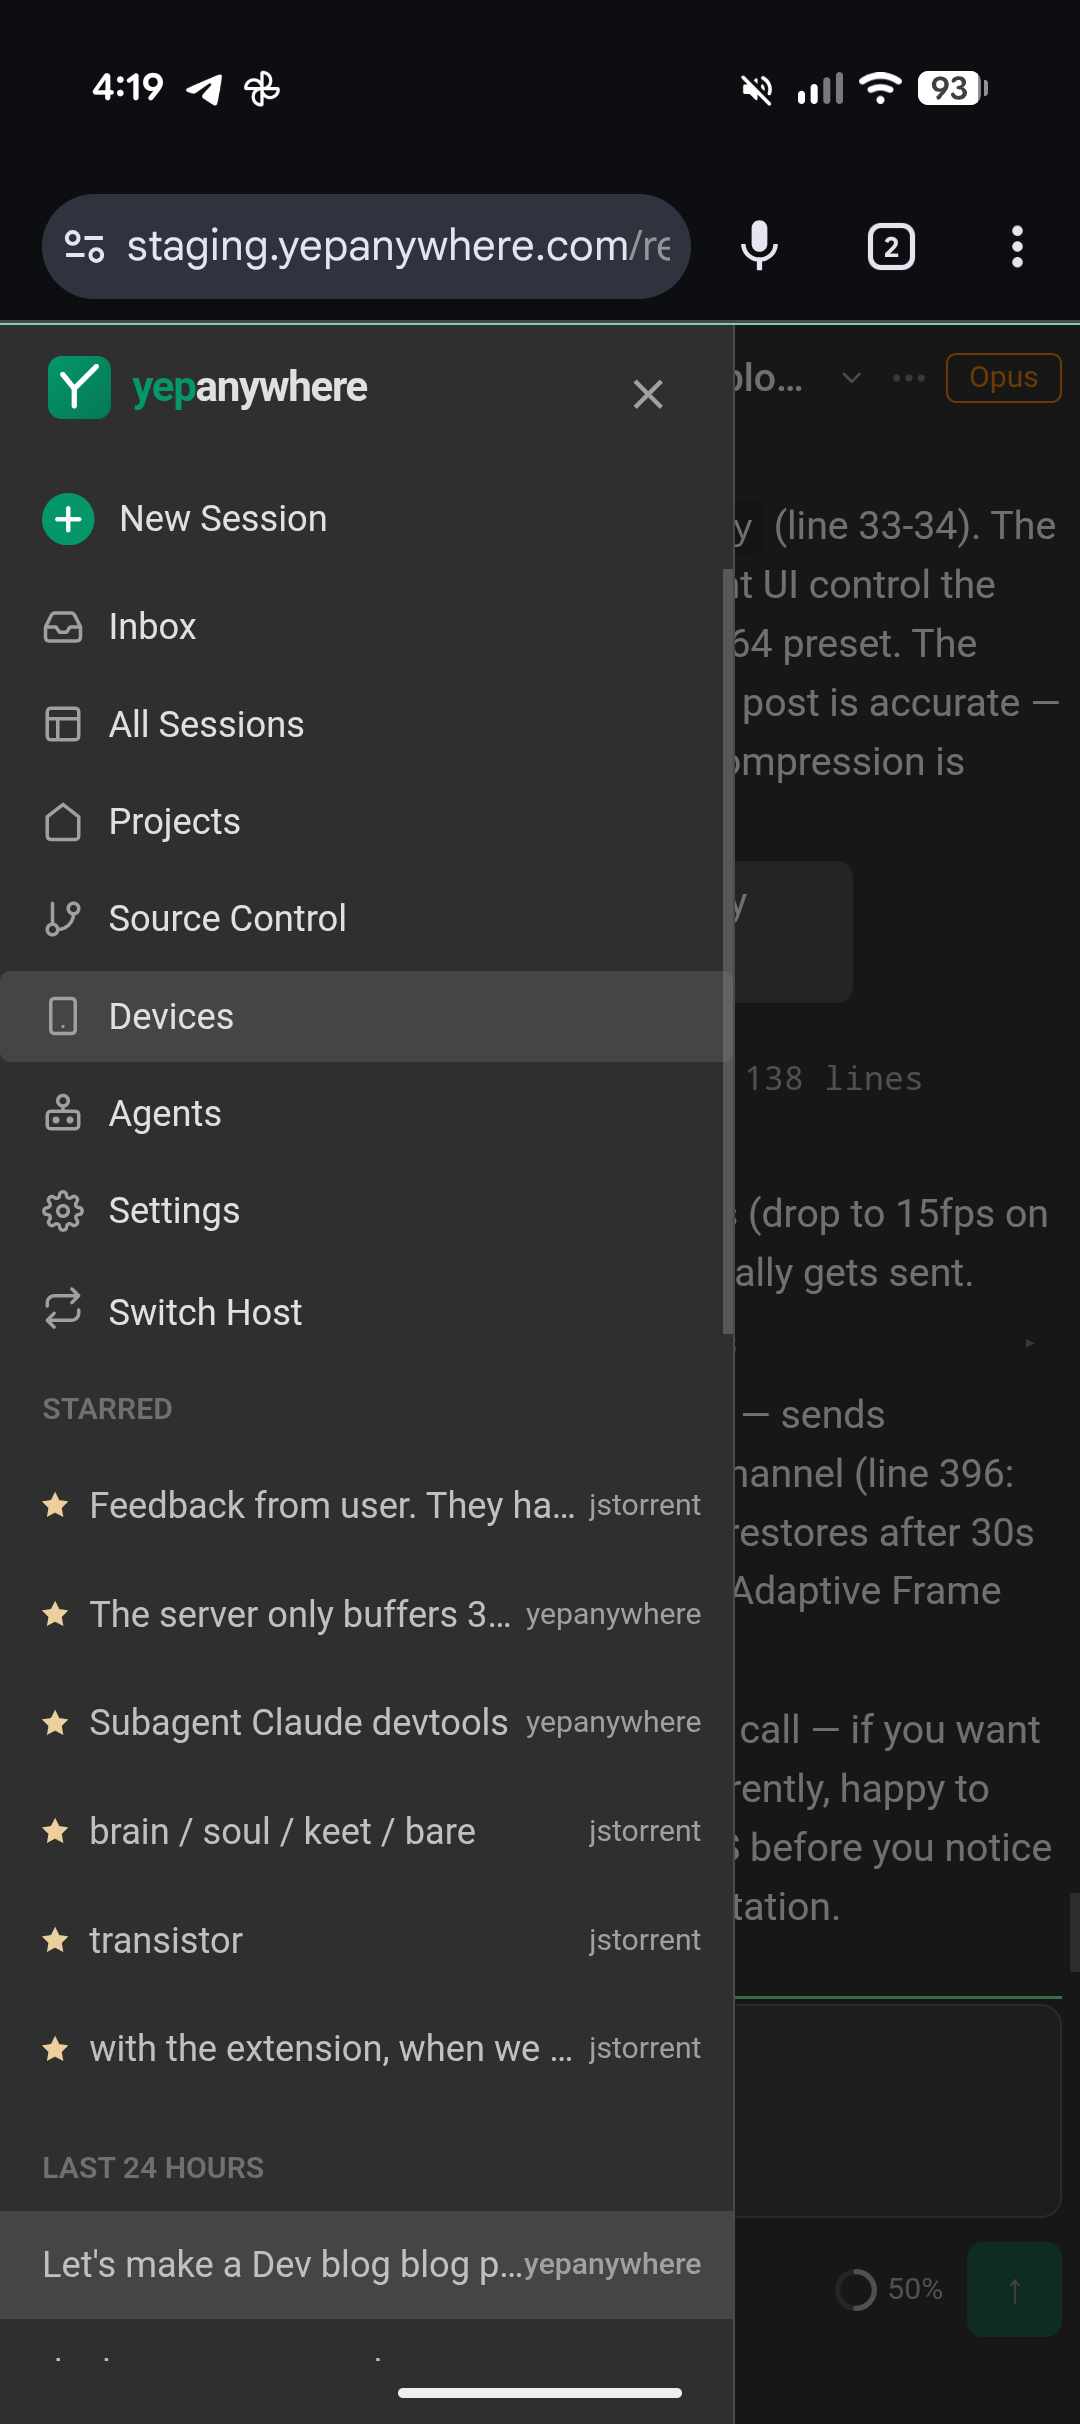
Task: Open the browser tab switcher
Action: click(890, 246)
